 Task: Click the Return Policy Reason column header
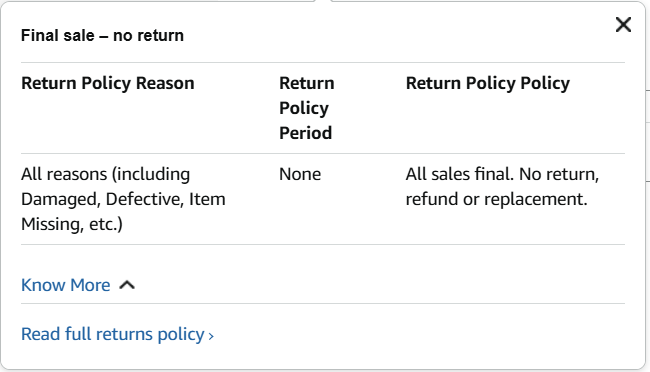click(x=108, y=83)
